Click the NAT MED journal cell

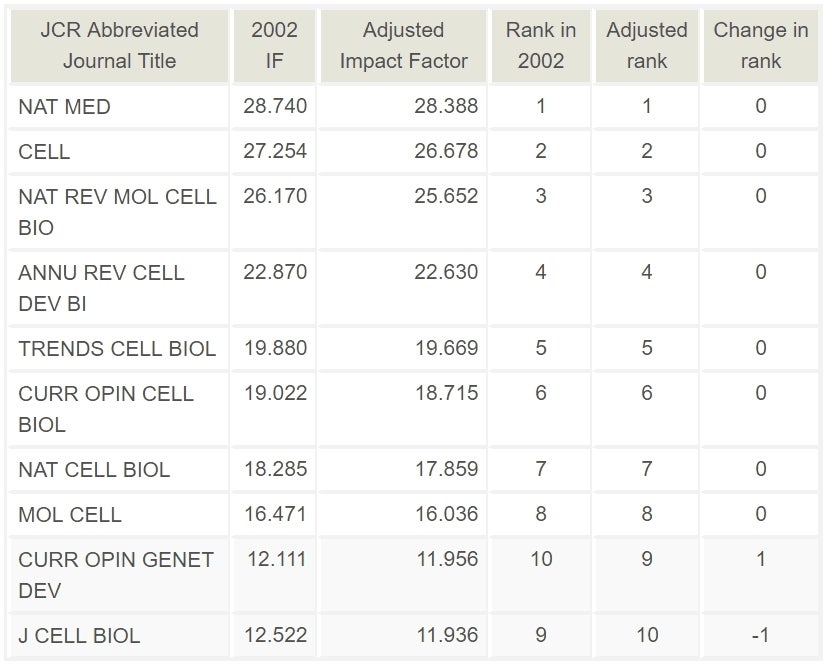pos(119,107)
